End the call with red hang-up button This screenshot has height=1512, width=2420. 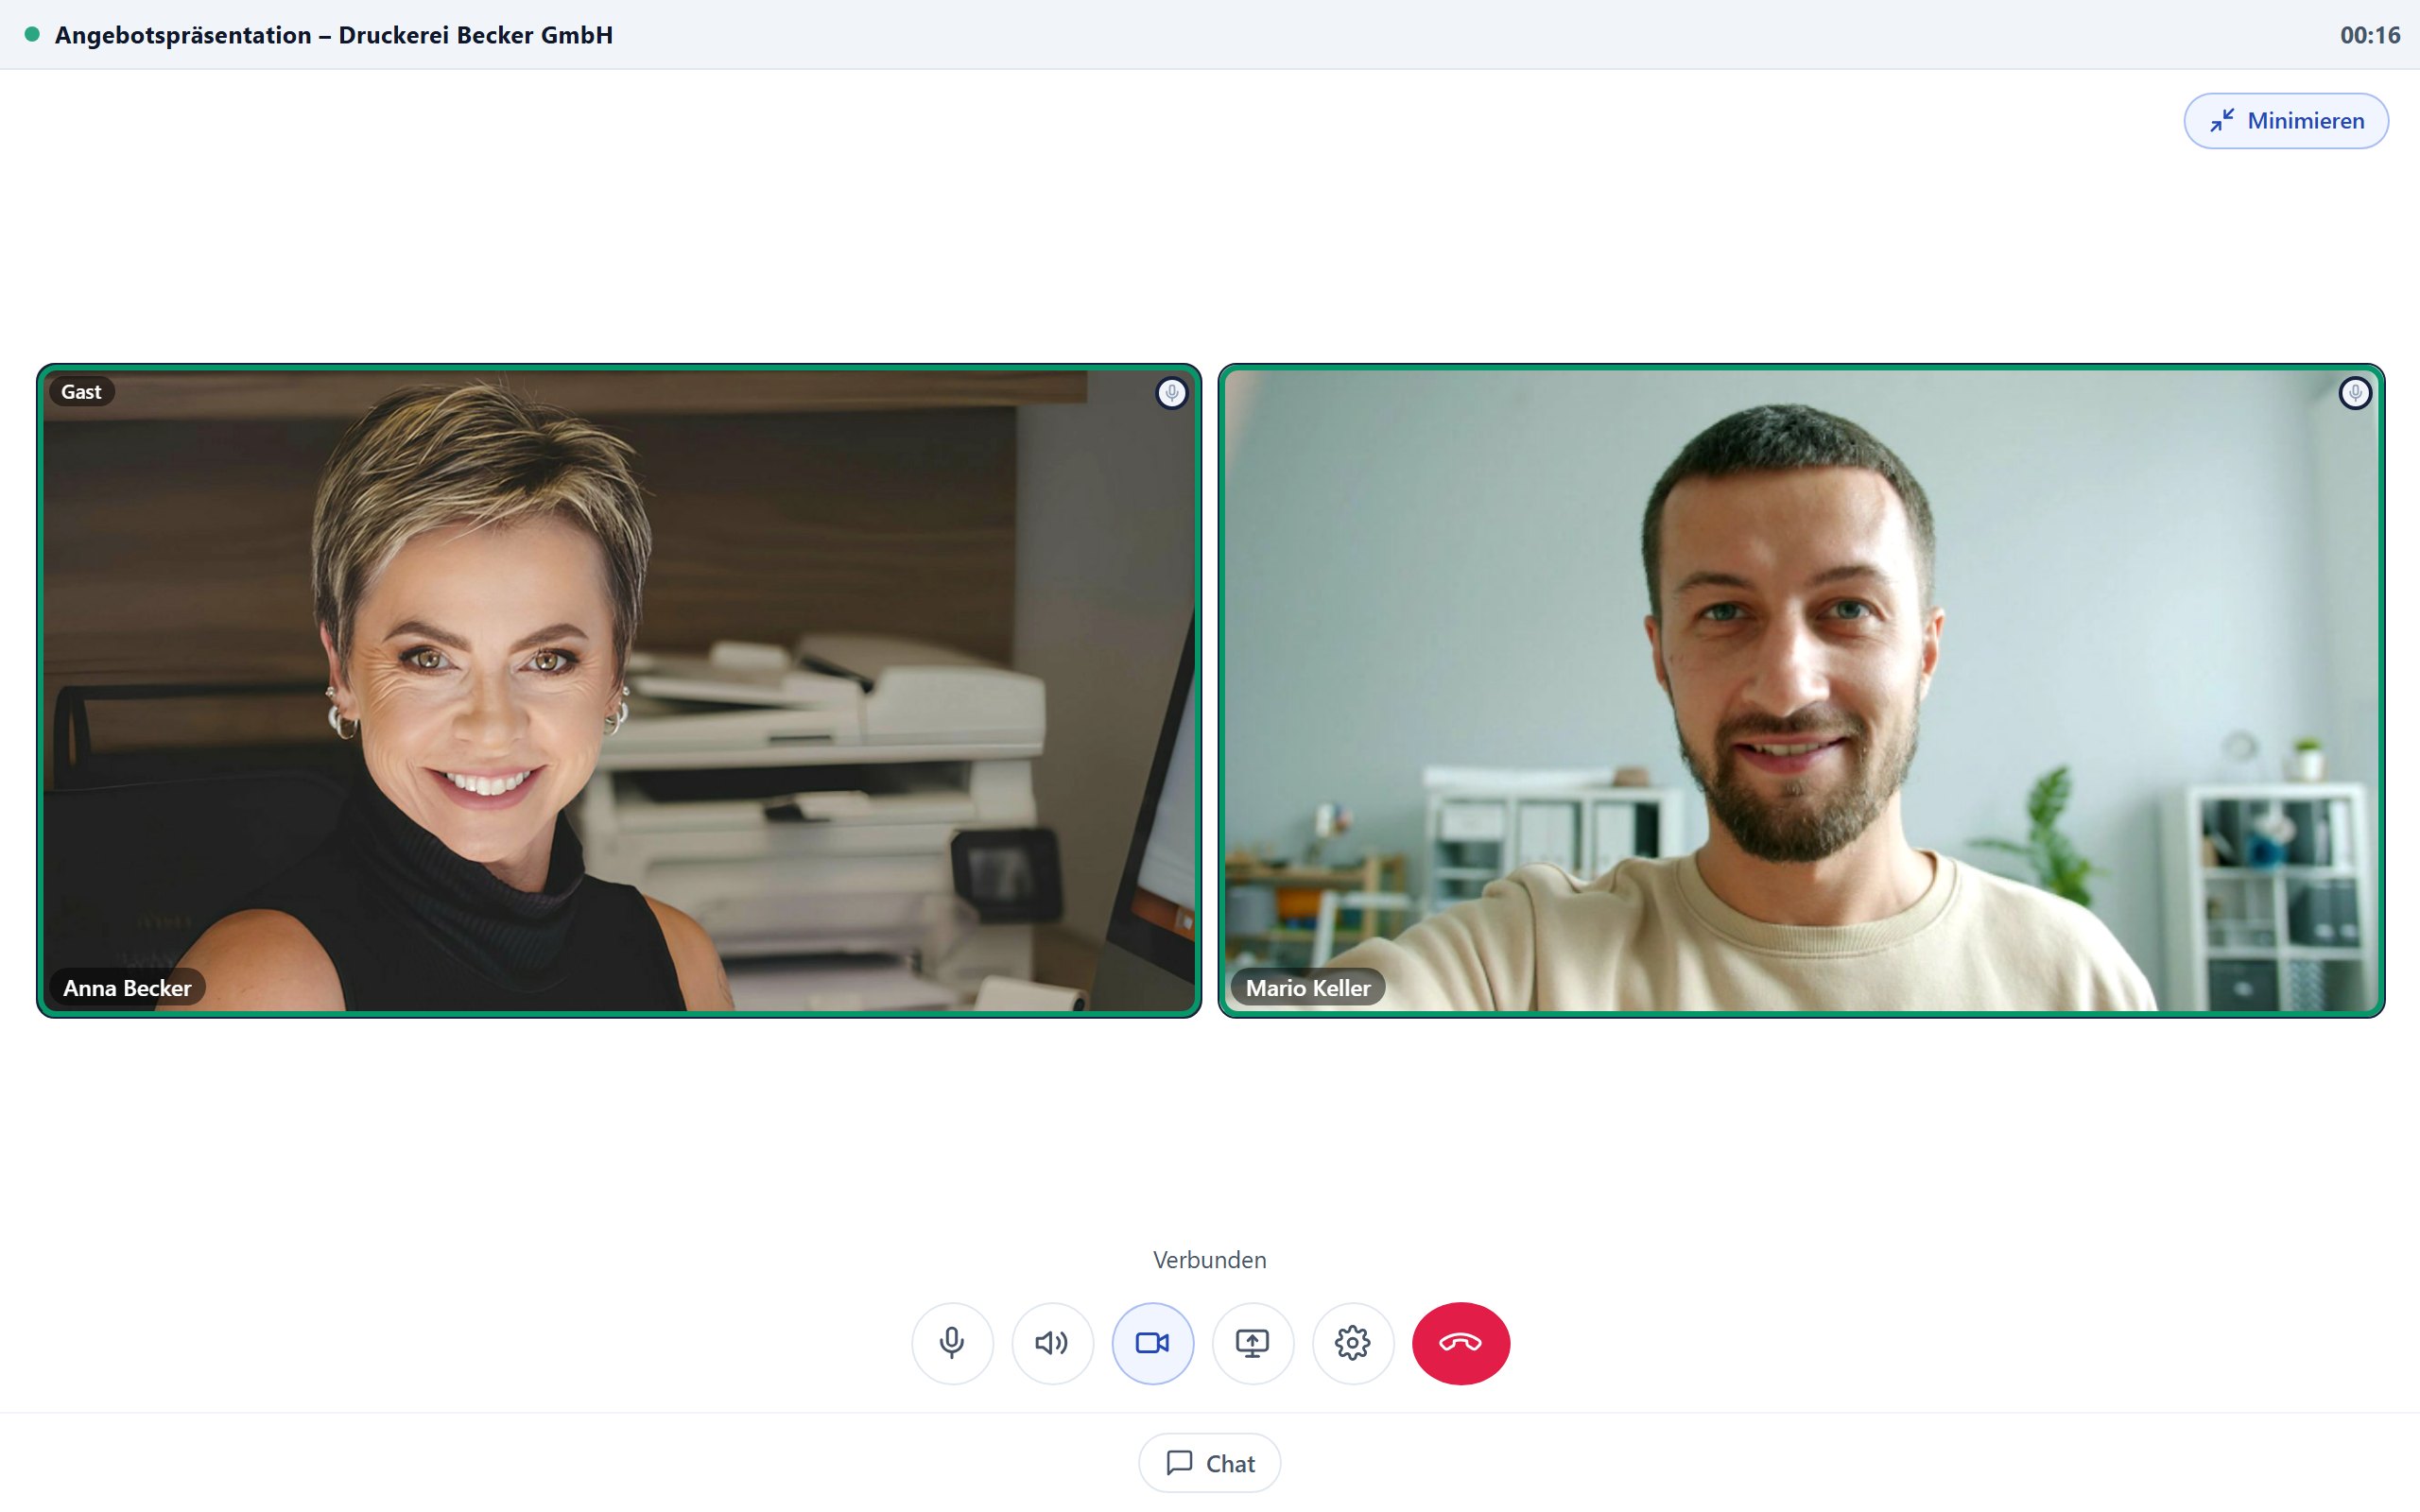pos(1460,1343)
